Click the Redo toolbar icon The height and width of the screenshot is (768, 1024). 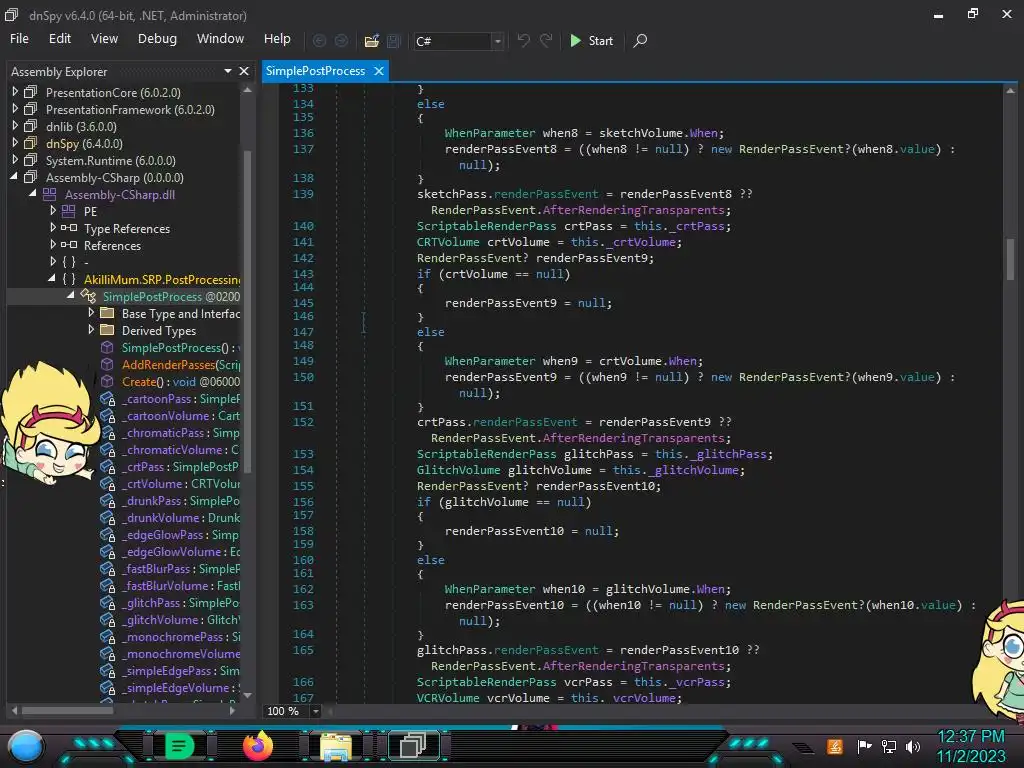coord(546,40)
